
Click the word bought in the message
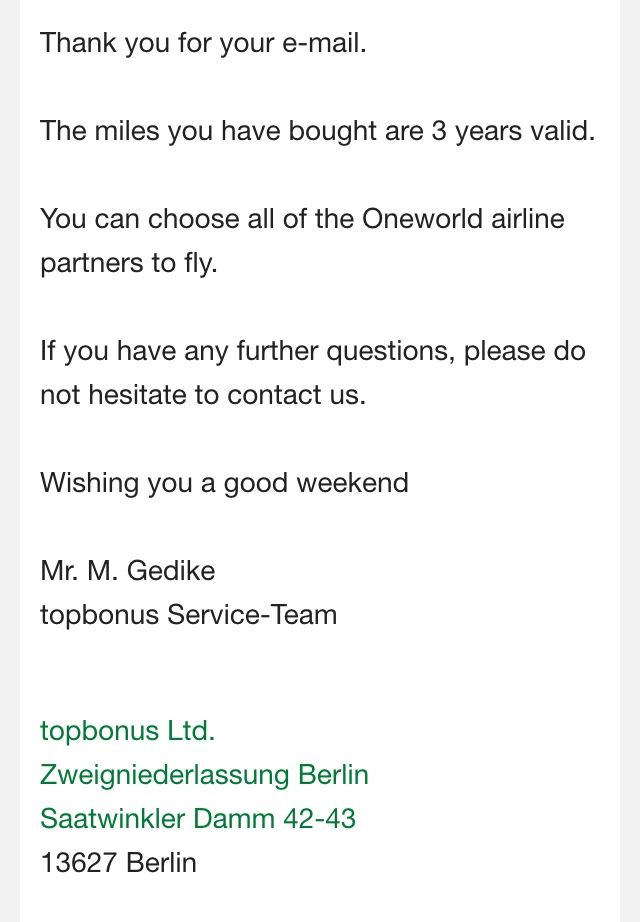[x=332, y=131]
